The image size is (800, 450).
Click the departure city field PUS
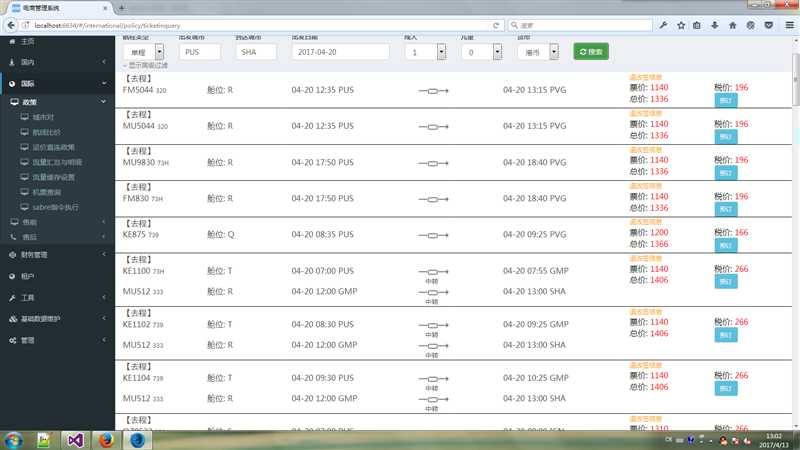point(199,52)
